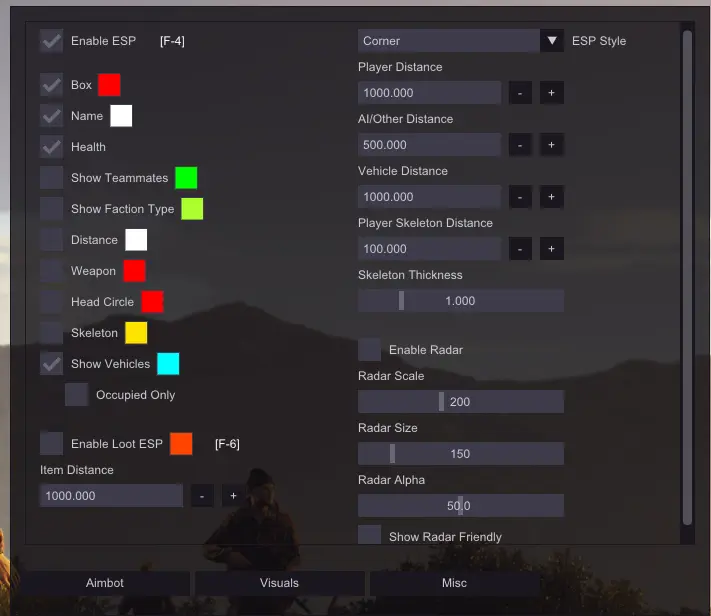711x616 pixels.
Task: Click the orange Enable Loot ESP swatch
Action: pos(181,444)
